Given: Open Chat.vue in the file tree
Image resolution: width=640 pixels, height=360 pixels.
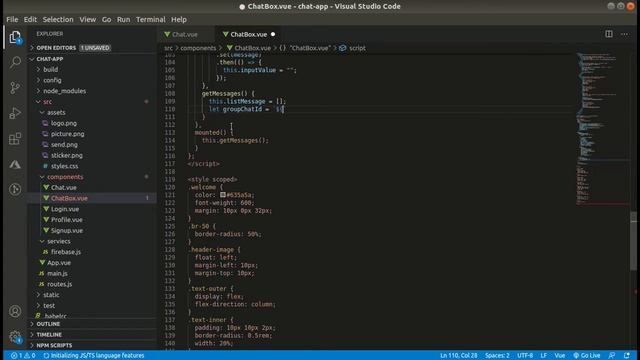Looking at the screenshot, I should click(92, 187).
